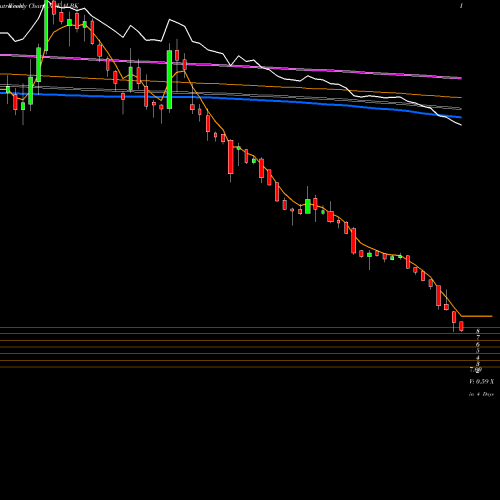Click price level label "8"
The width and height of the screenshot is (500, 500).
(x=478, y=331)
